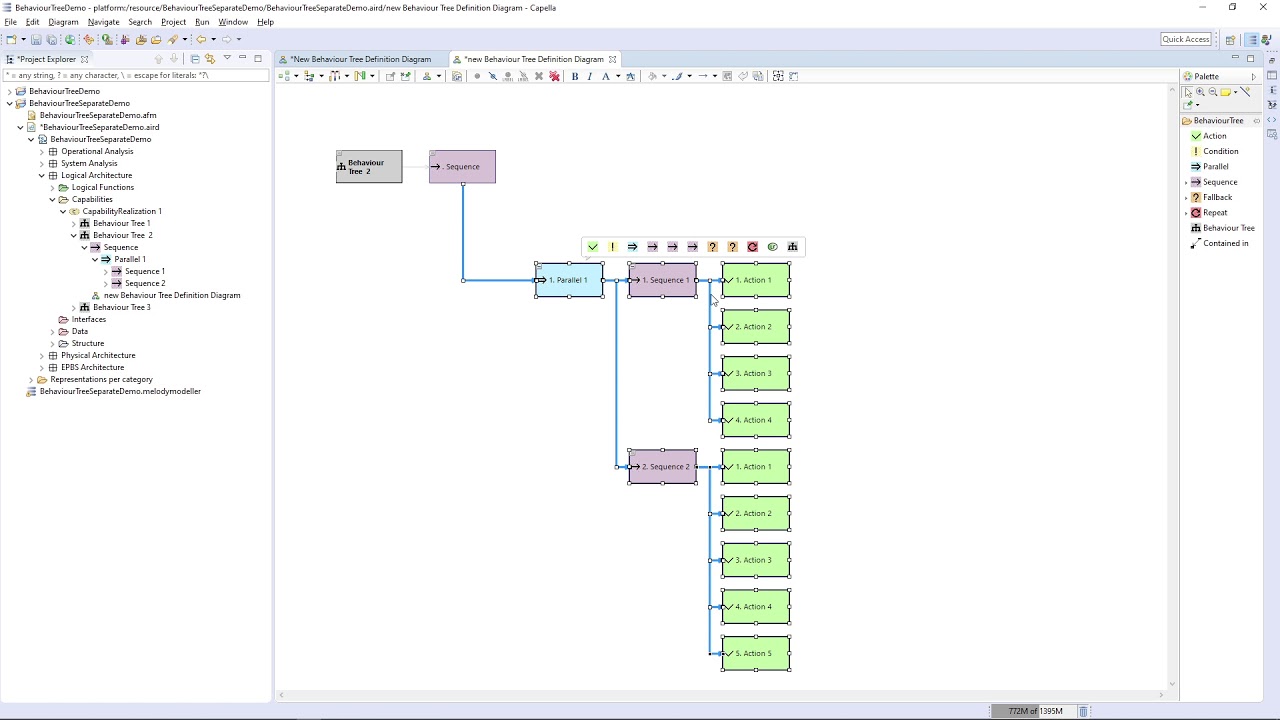Expand the Behaviour Tree 1 node
Viewport: 1280px width, 720px height.
73,223
